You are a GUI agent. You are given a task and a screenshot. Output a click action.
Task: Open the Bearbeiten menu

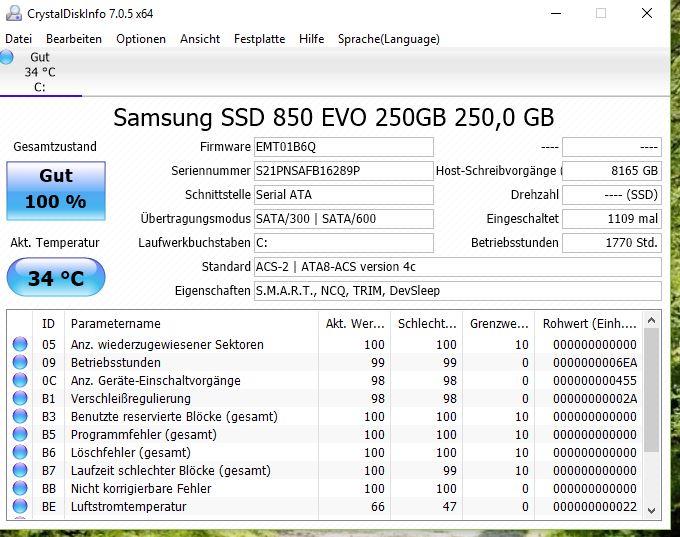74,39
